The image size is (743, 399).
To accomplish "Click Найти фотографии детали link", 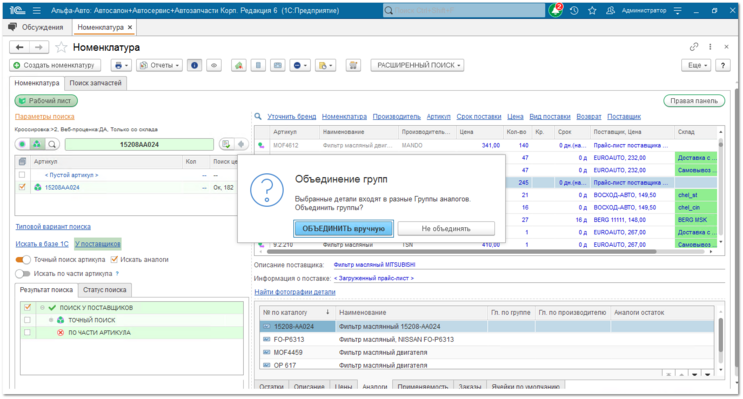I will click(295, 292).
